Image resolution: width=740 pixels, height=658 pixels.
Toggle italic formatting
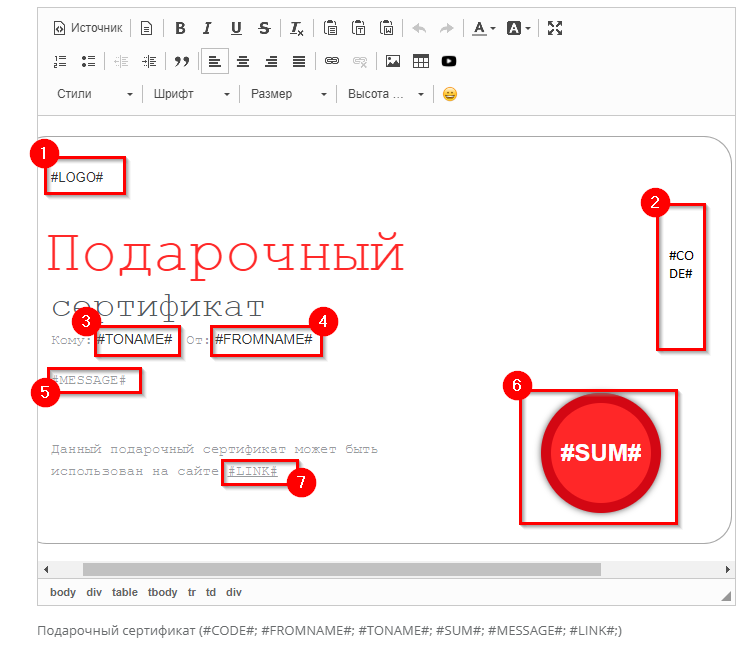[207, 28]
